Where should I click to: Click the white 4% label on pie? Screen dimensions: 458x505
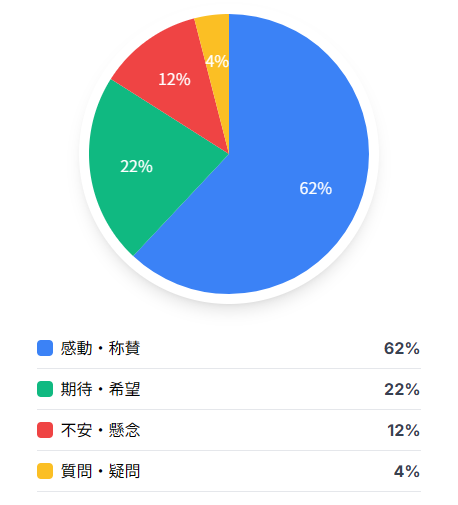click(x=217, y=61)
